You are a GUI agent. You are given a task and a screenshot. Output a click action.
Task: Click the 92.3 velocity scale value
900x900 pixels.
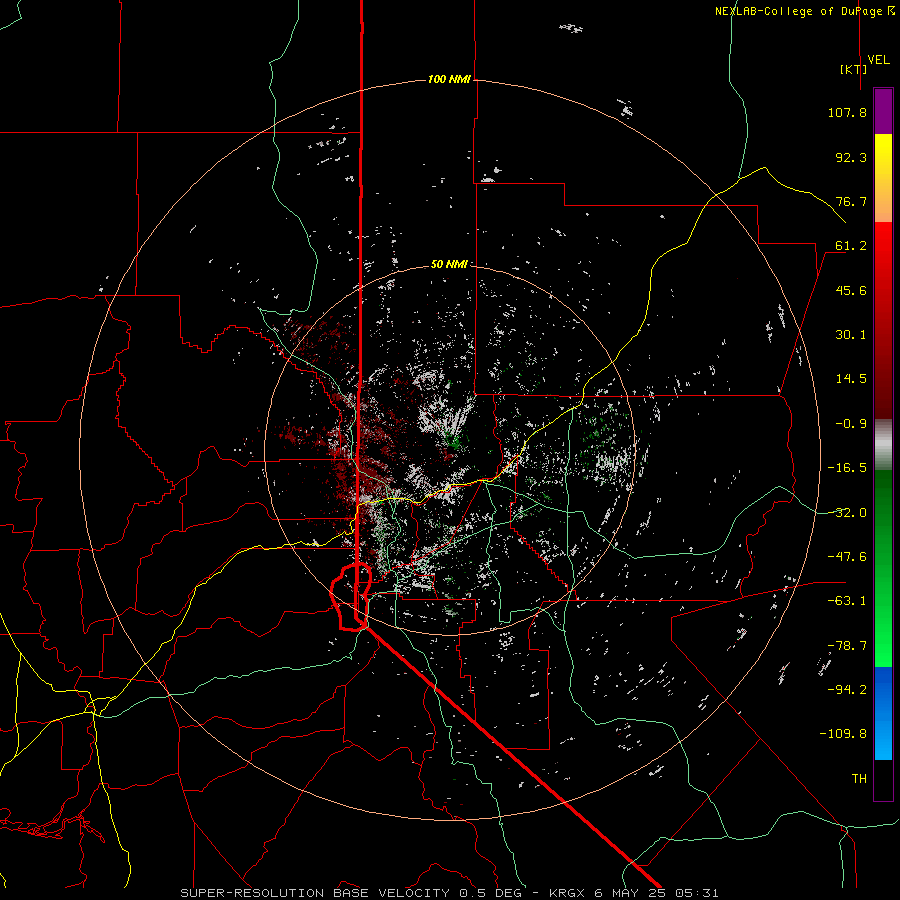pos(851,157)
